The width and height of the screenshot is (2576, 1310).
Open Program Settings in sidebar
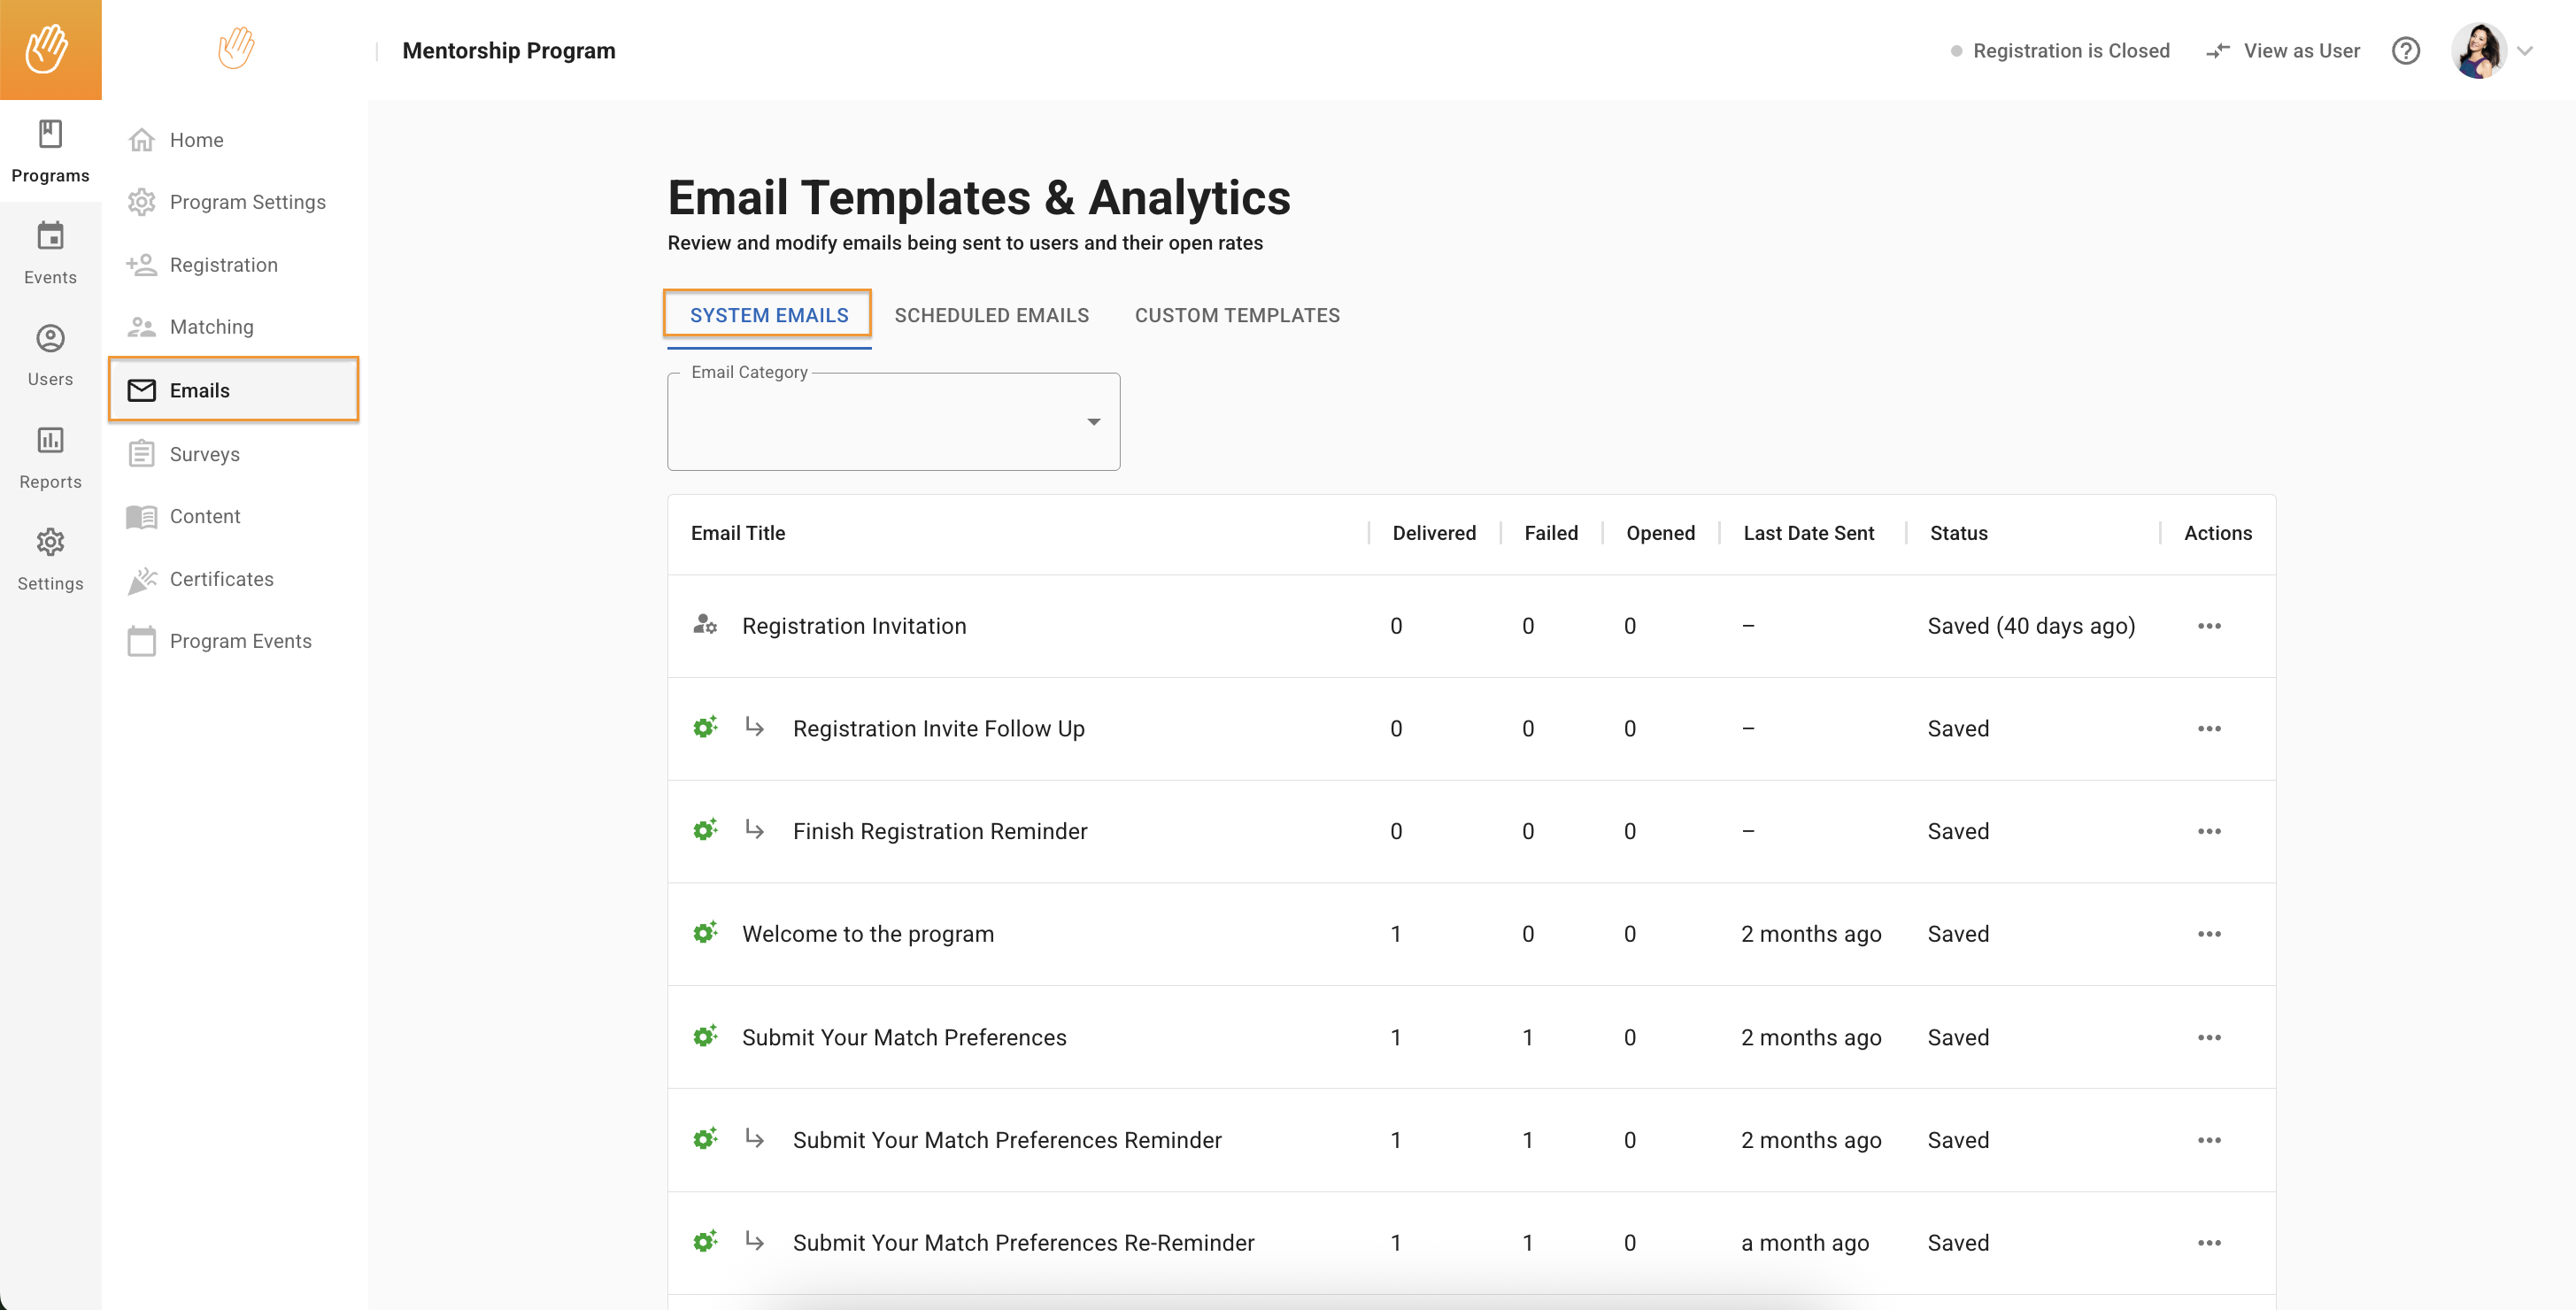247,202
